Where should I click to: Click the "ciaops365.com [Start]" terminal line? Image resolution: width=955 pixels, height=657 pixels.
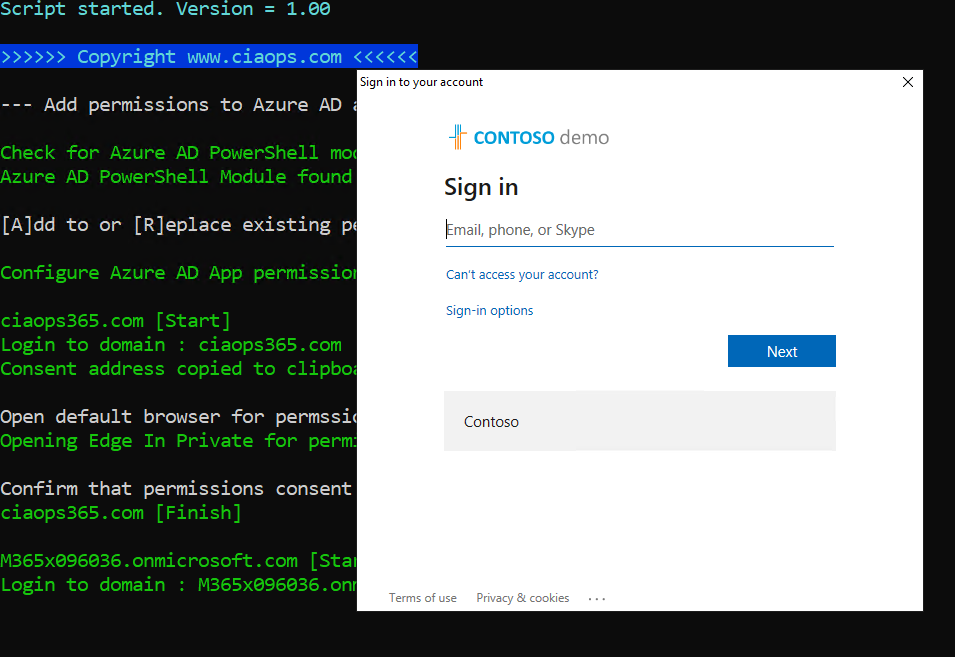pyautogui.click(x=115, y=321)
